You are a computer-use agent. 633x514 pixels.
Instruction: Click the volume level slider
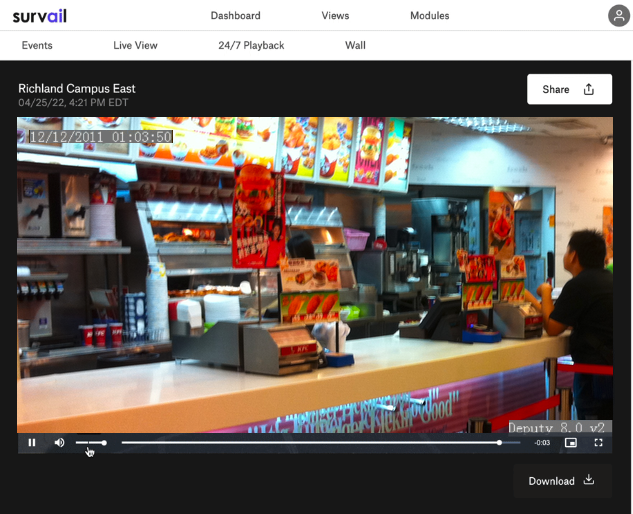click(x=90, y=443)
